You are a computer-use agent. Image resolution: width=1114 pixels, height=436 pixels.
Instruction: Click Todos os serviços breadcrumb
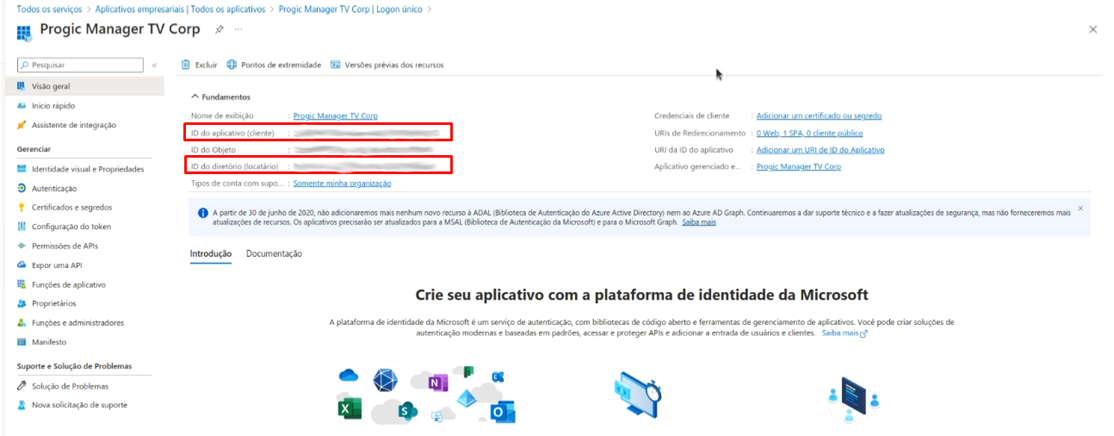pyautogui.click(x=49, y=9)
